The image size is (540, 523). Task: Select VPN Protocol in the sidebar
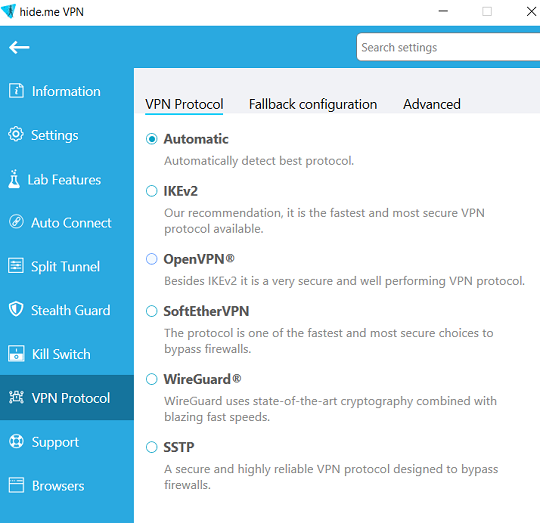(x=67, y=398)
